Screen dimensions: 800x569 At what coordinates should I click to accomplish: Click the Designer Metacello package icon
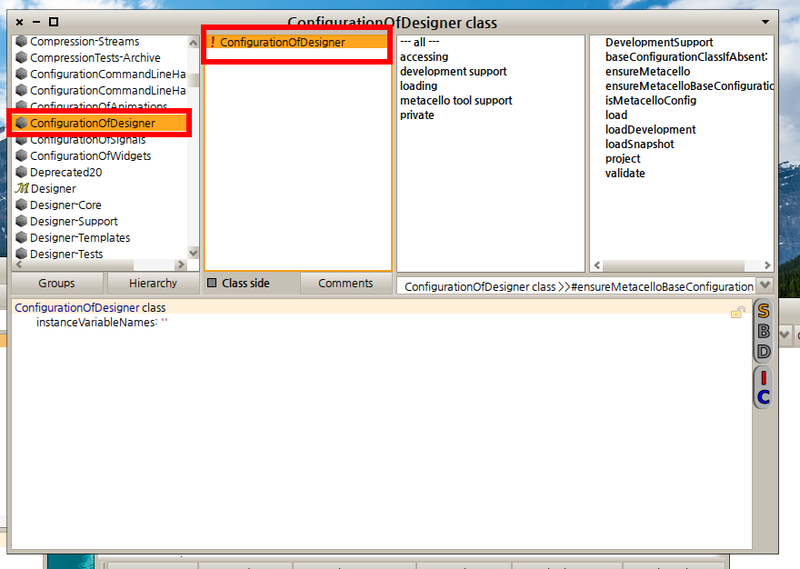(21, 189)
